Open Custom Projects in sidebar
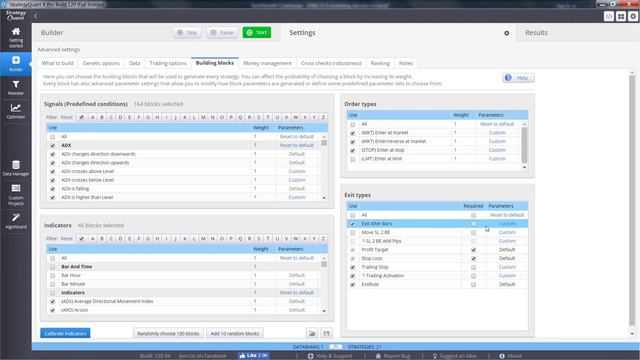This screenshot has width=640, height=360. click(x=16, y=194)
